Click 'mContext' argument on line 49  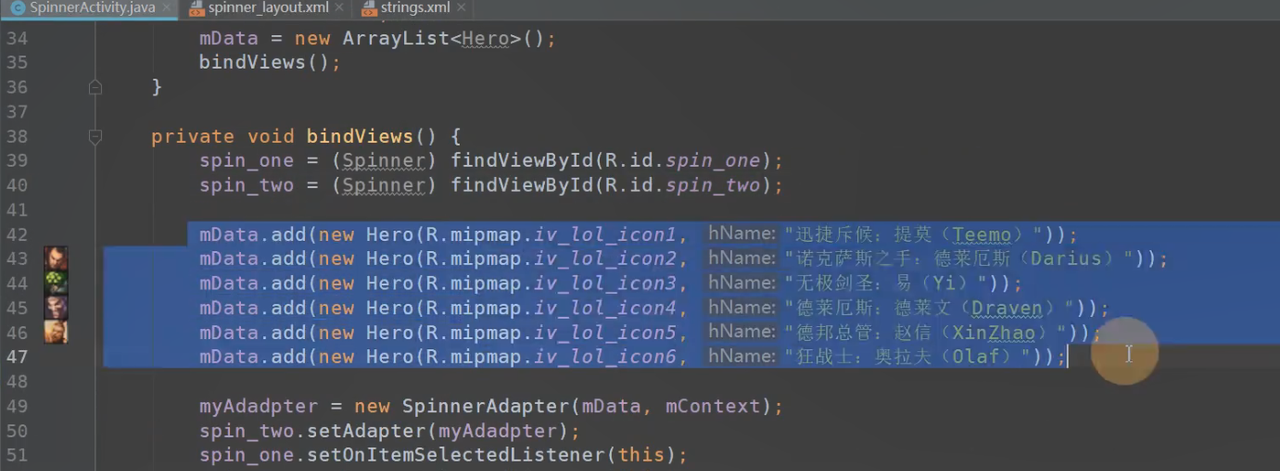click(712, 406)
